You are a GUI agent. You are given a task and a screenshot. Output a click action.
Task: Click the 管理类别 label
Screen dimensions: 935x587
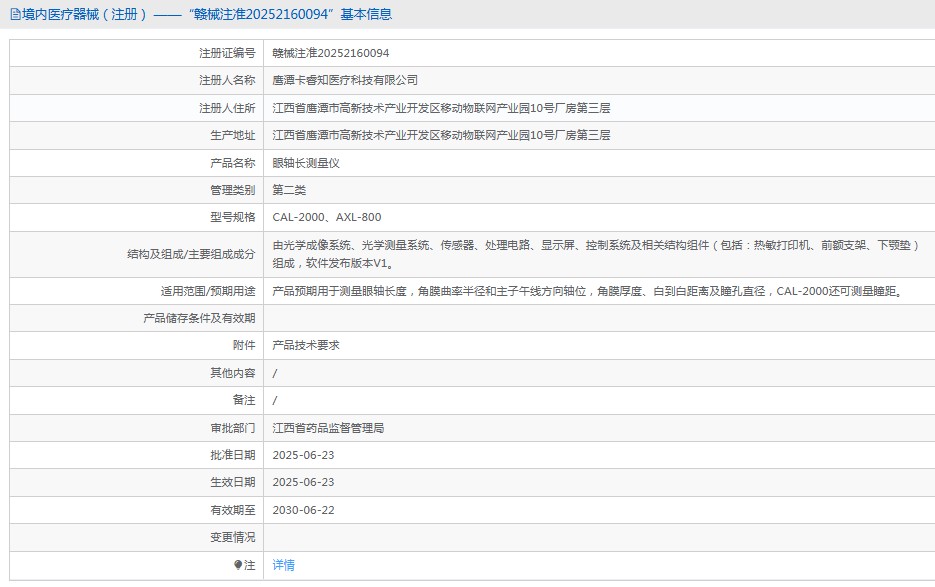233,190
